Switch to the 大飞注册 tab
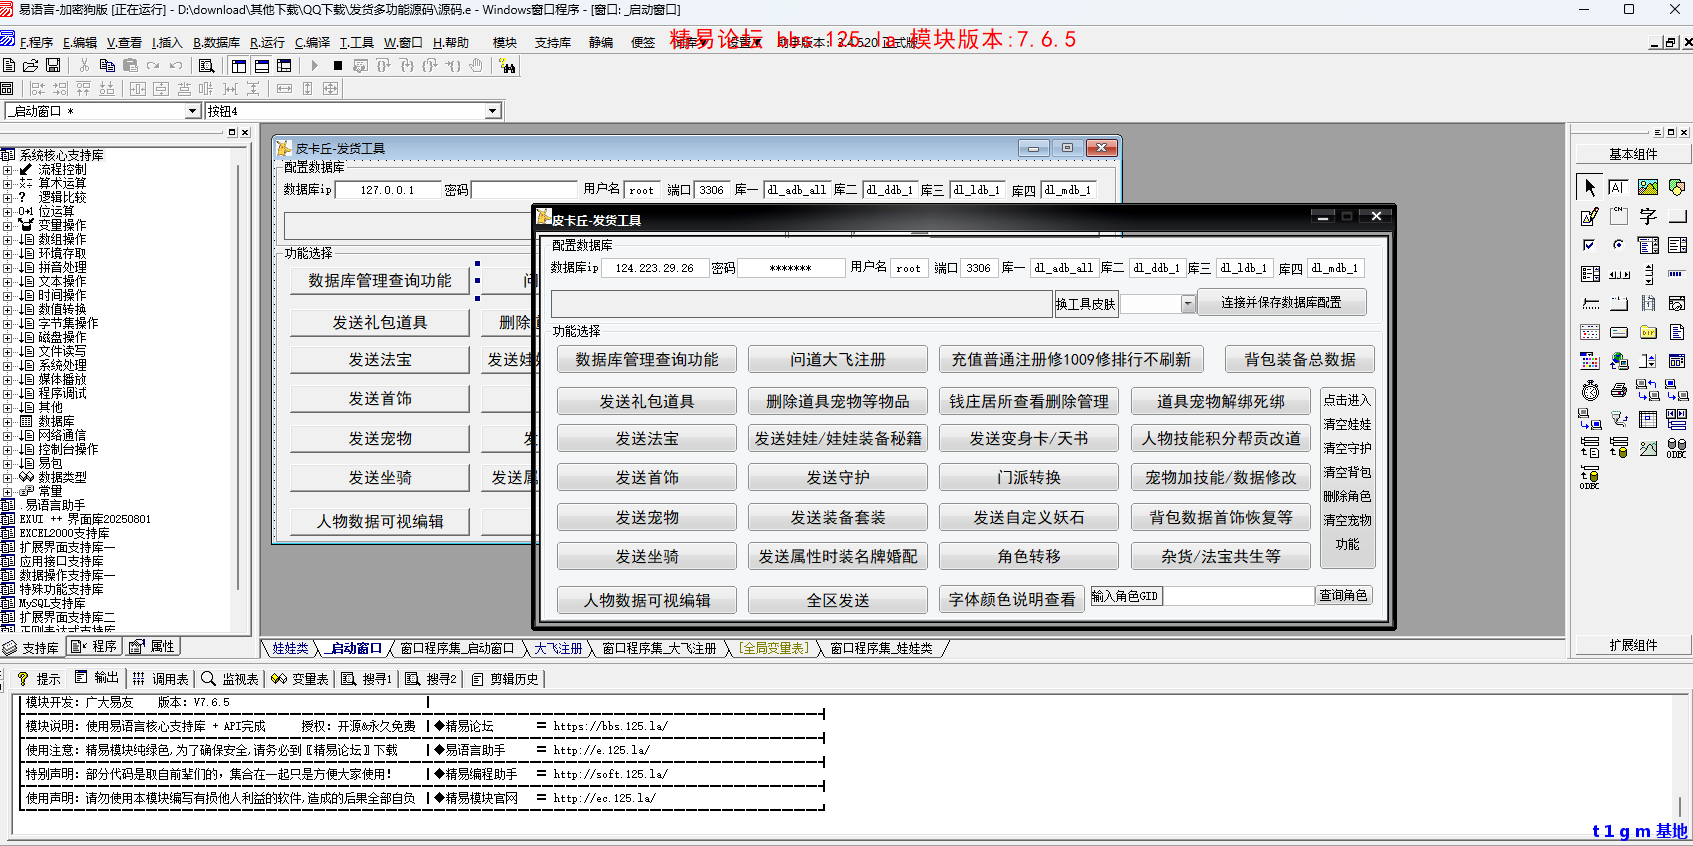The height and width of the screenshot is (846, 1693). (557, 648)
